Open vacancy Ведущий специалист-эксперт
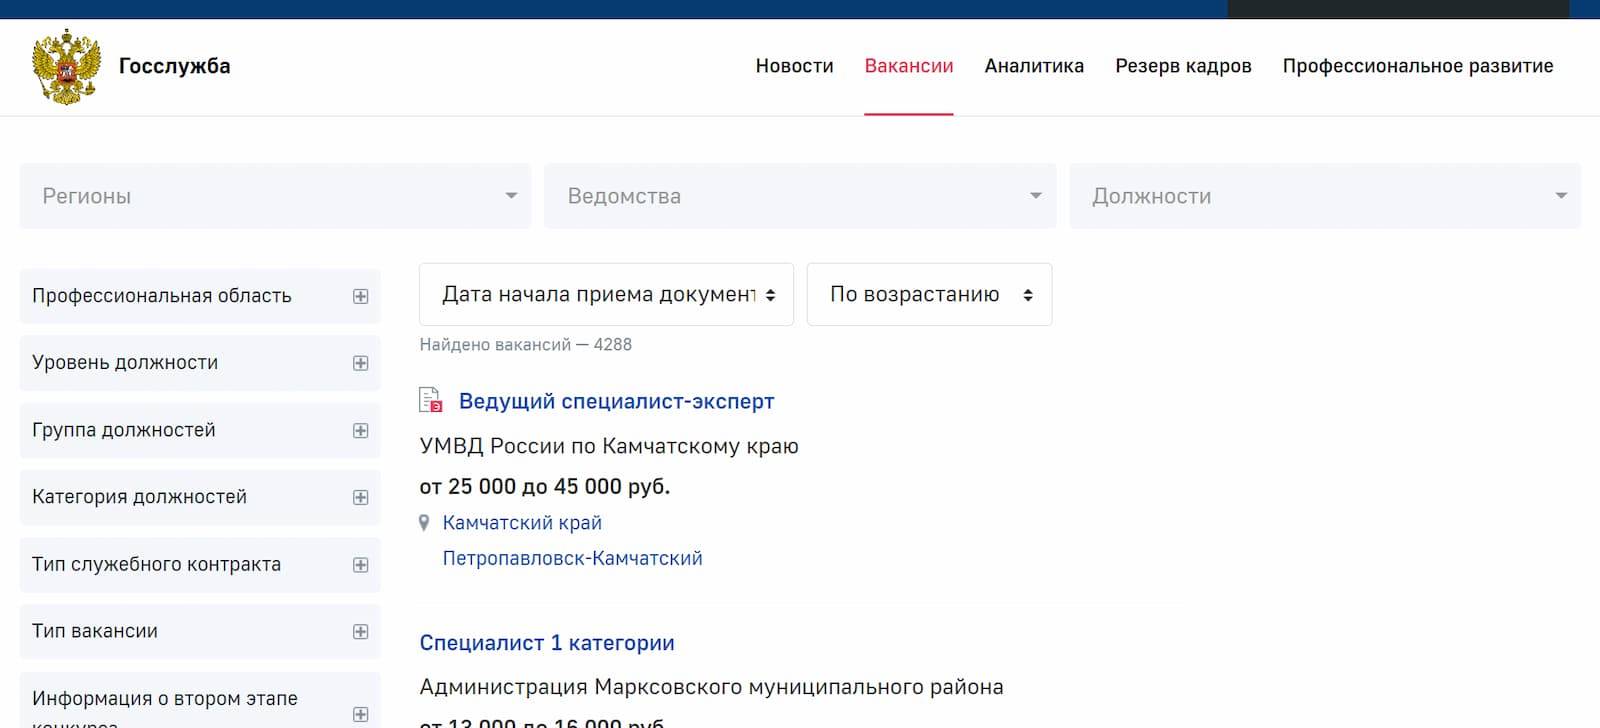Screen dimensions: 1600x728 [616, 401]
